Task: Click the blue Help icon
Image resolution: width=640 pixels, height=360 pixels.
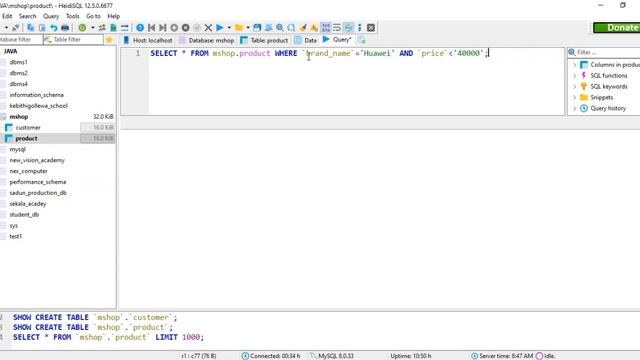Action: pos(140,28)
